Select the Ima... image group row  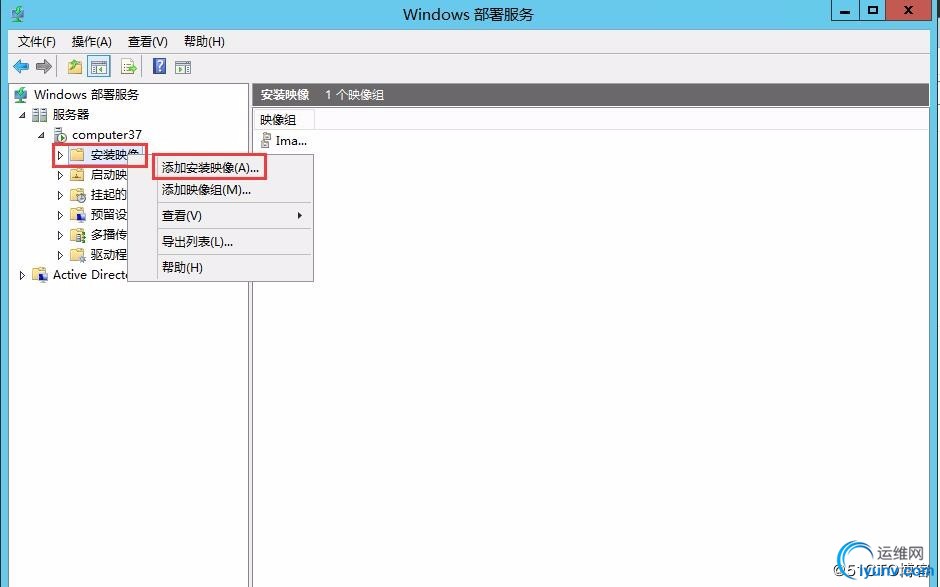click(x=284, y=141)
